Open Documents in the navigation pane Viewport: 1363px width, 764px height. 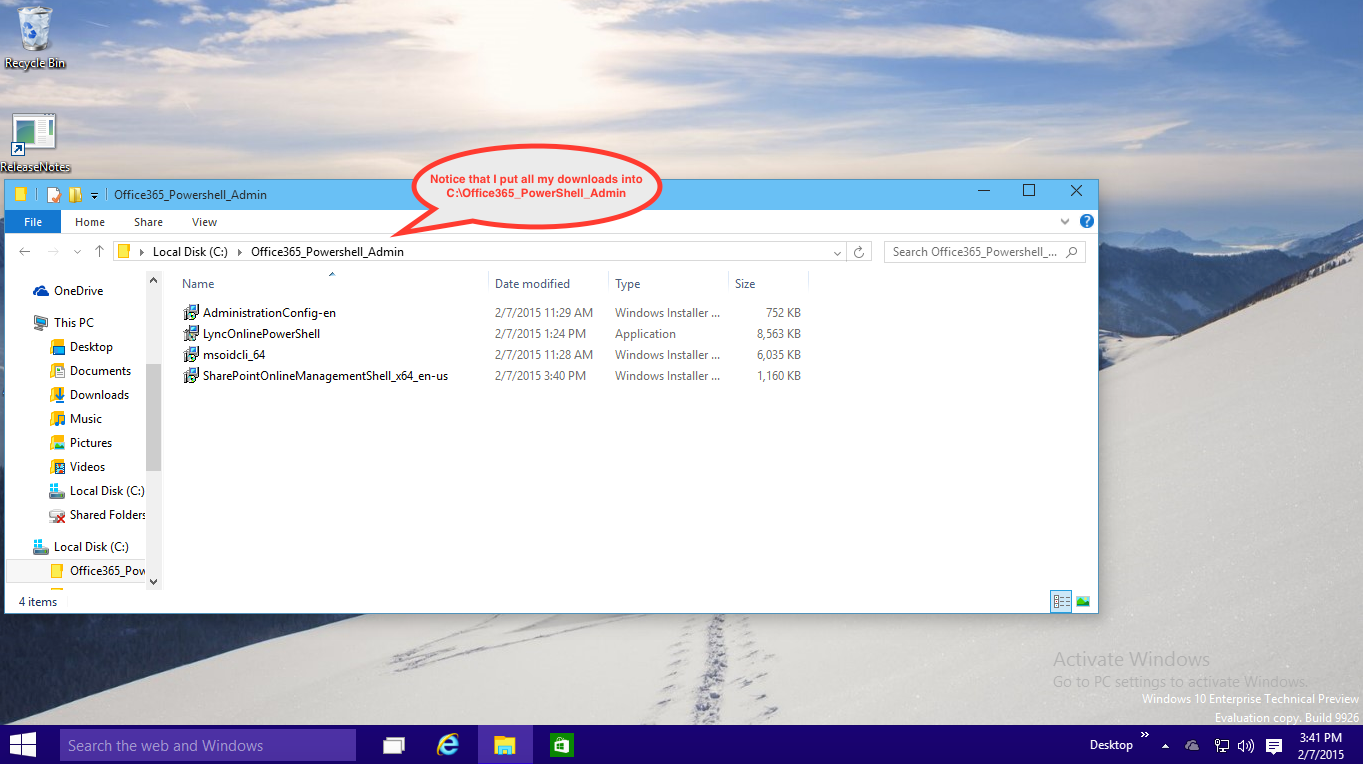[x=100, y=371]
